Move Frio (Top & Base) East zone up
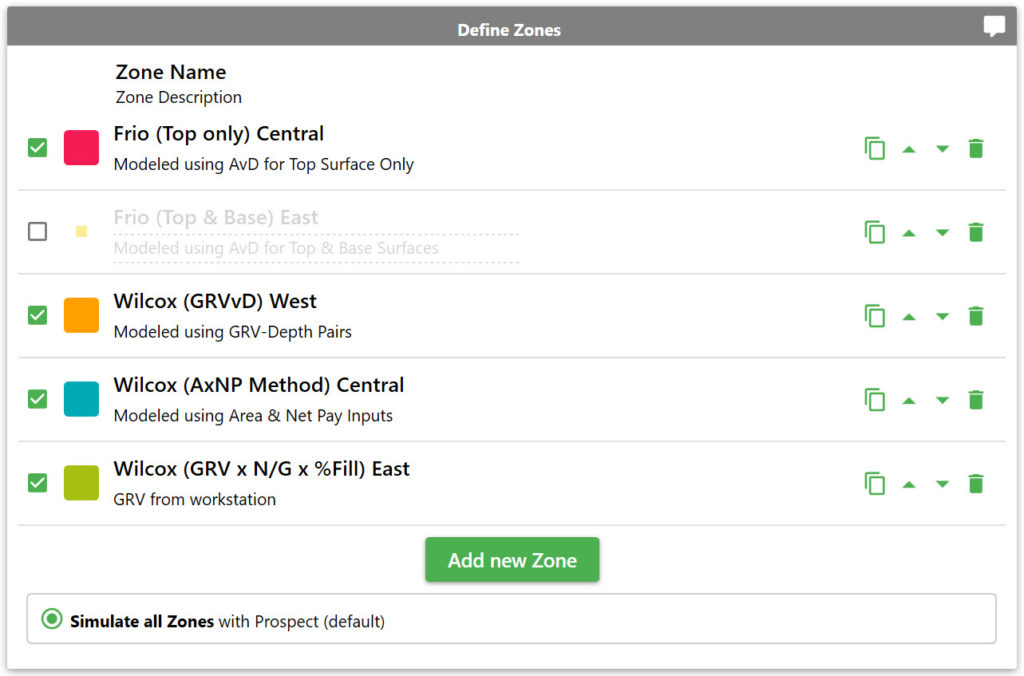This screenshot has height=676, width=1024. (x=908, y=233)
